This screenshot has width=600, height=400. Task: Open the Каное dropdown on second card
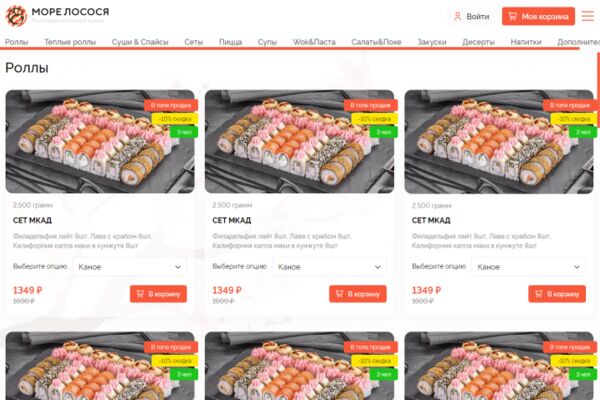pos(329,267)
